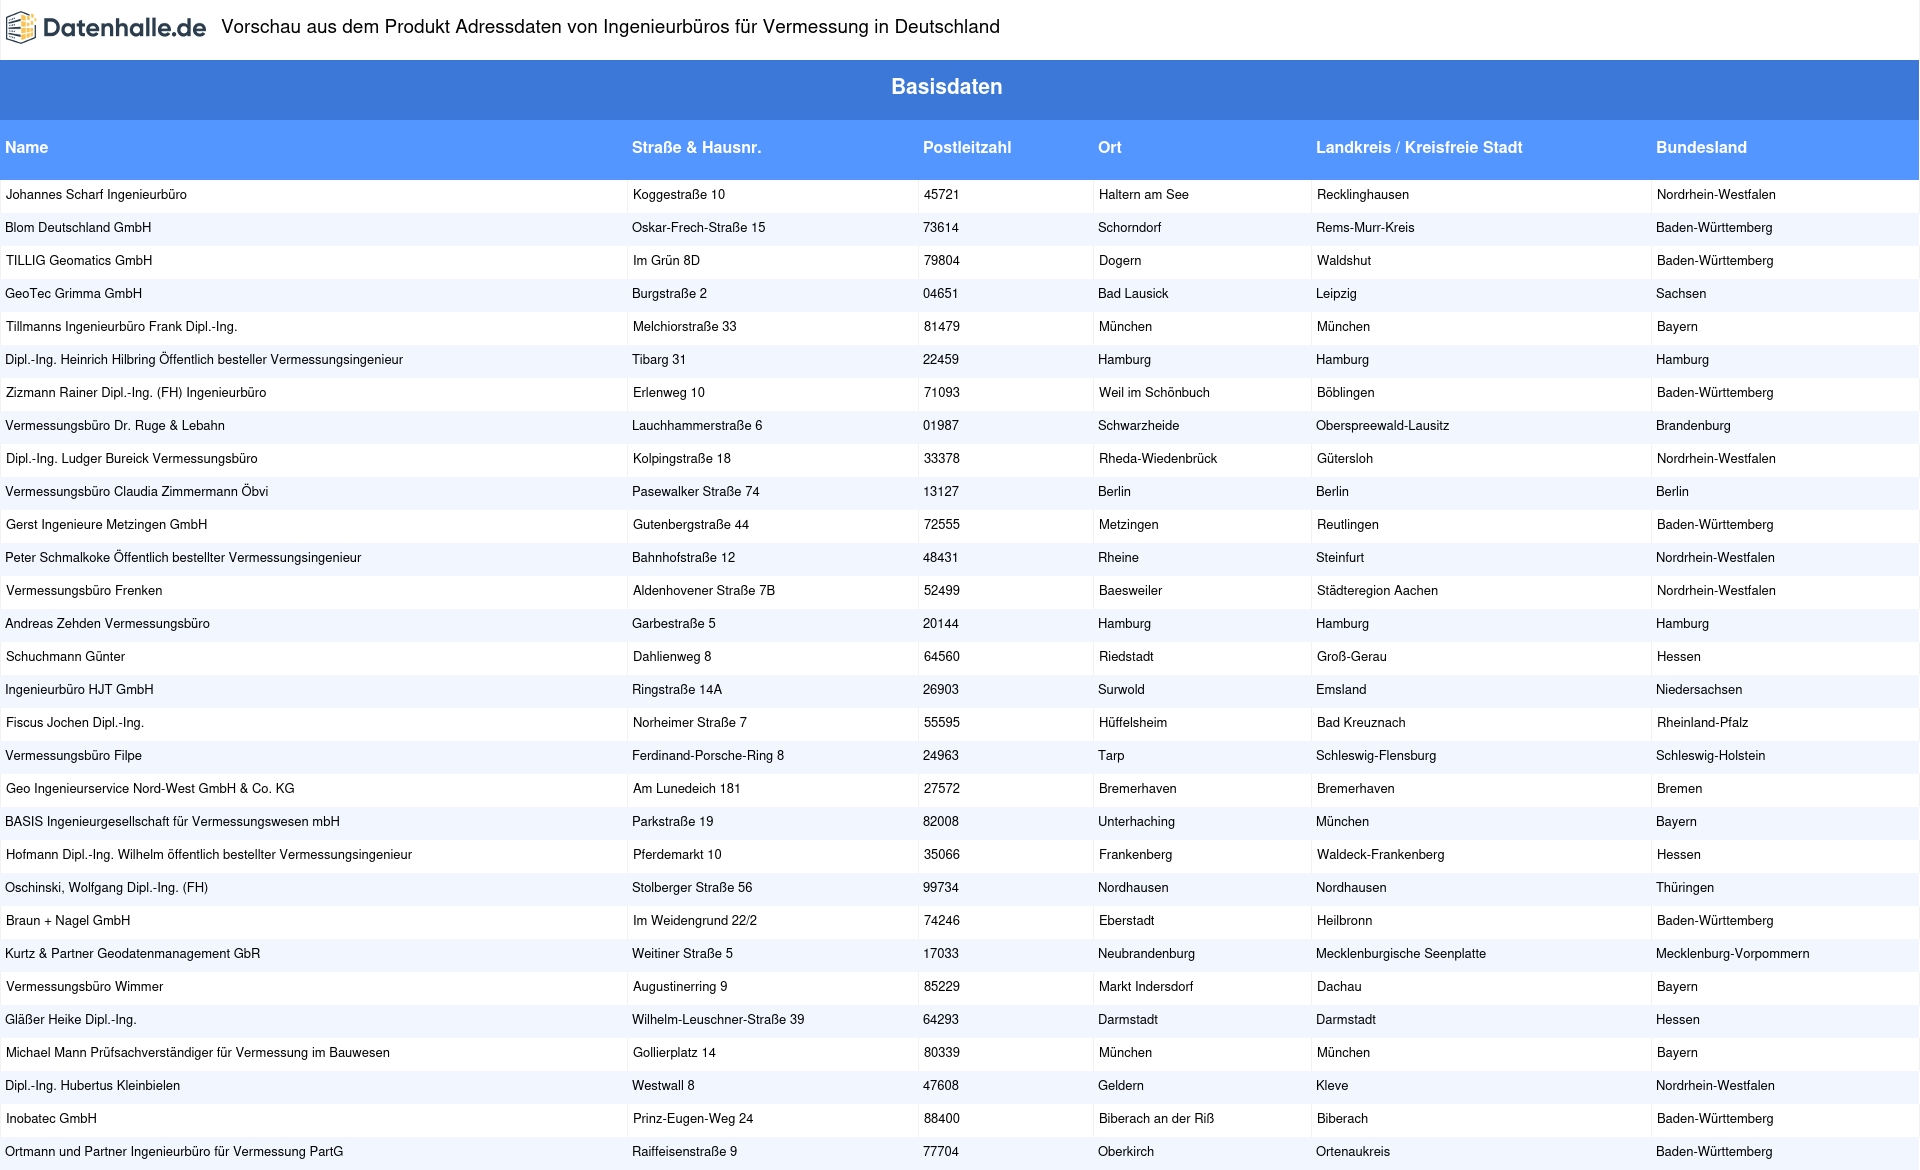Click the Datenhalle.de logo icon
The width and height of the screenshot is (1920, 1170).
(x=21, y=28)
